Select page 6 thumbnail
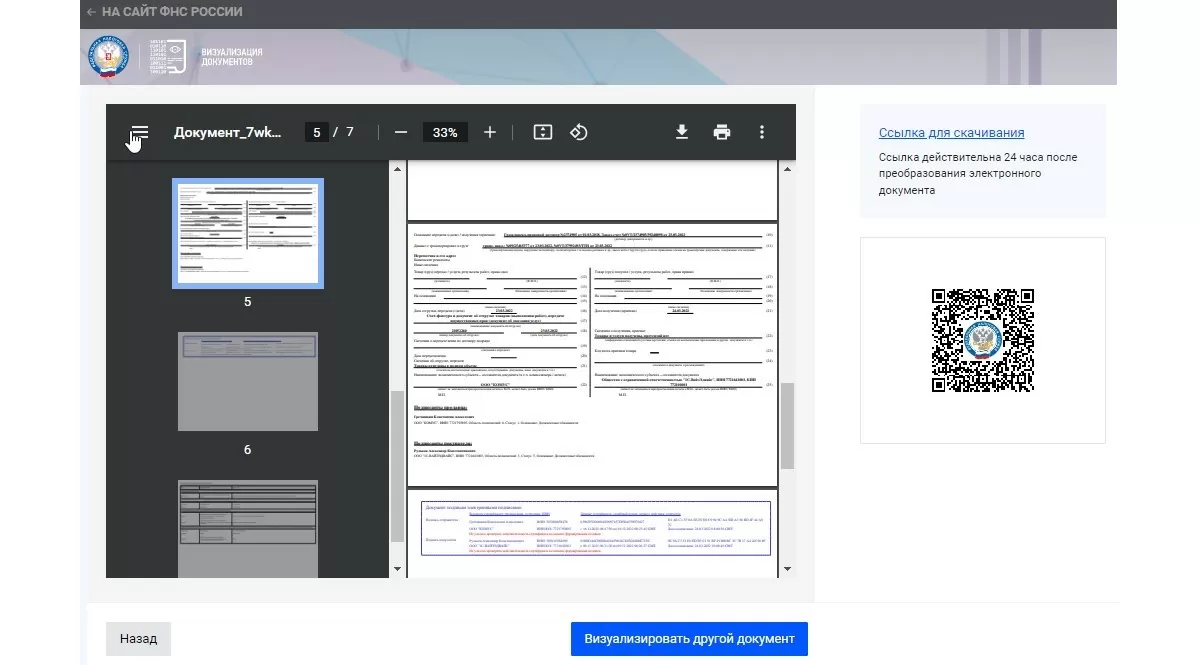The image size is (1200, 665). coord(247,381)
